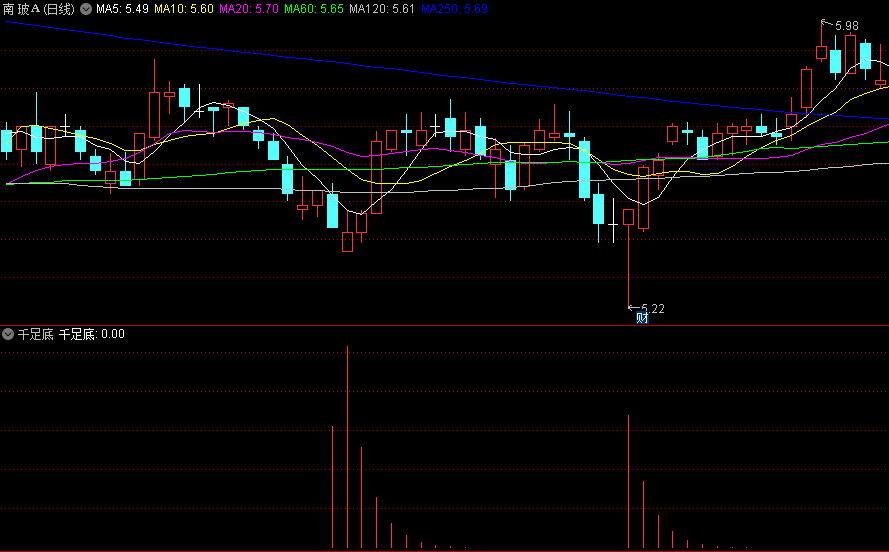Click the tallest red 千足底 signal bar
Viewport: 889px width, 552px height.
point(348,447)
